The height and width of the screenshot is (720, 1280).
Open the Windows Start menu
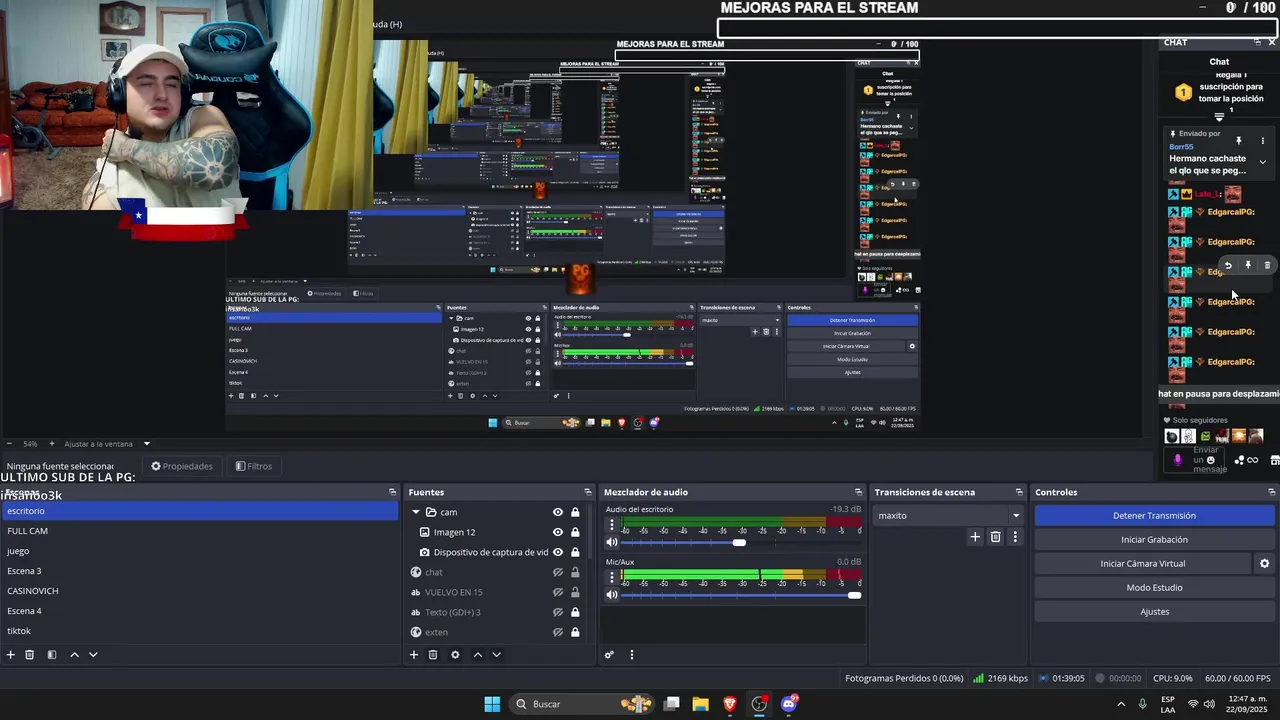(x=492, y=704)
